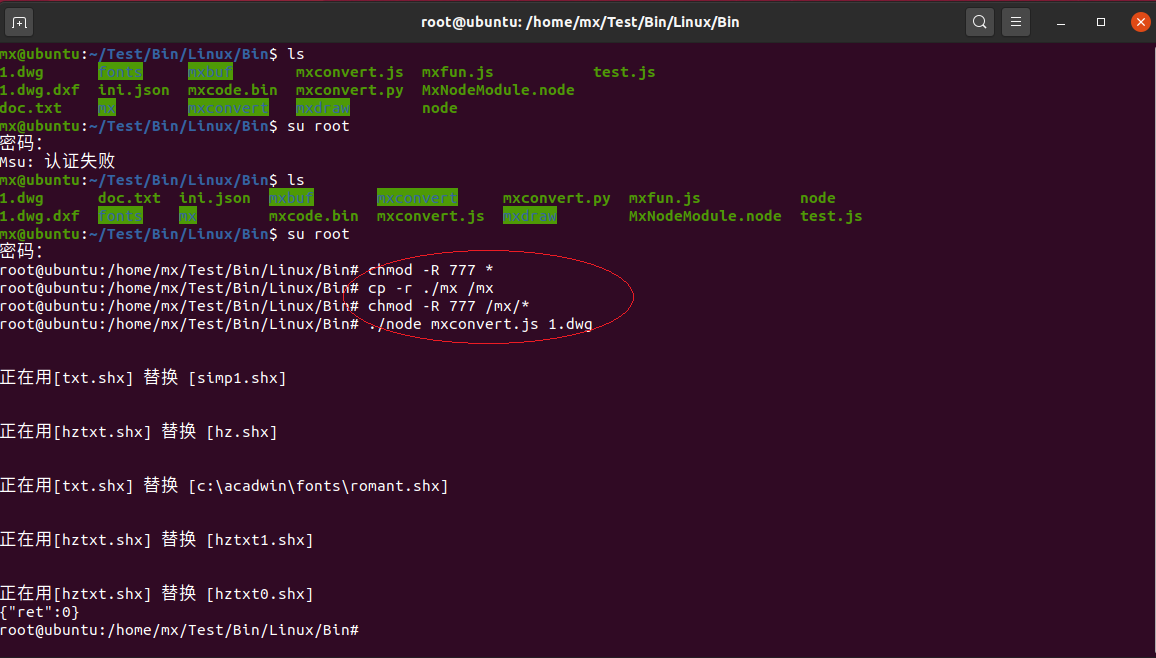This screenshot has width=1156, height=658.
Task: Click the [simp1.shx] font name
Action: (237, 378)
